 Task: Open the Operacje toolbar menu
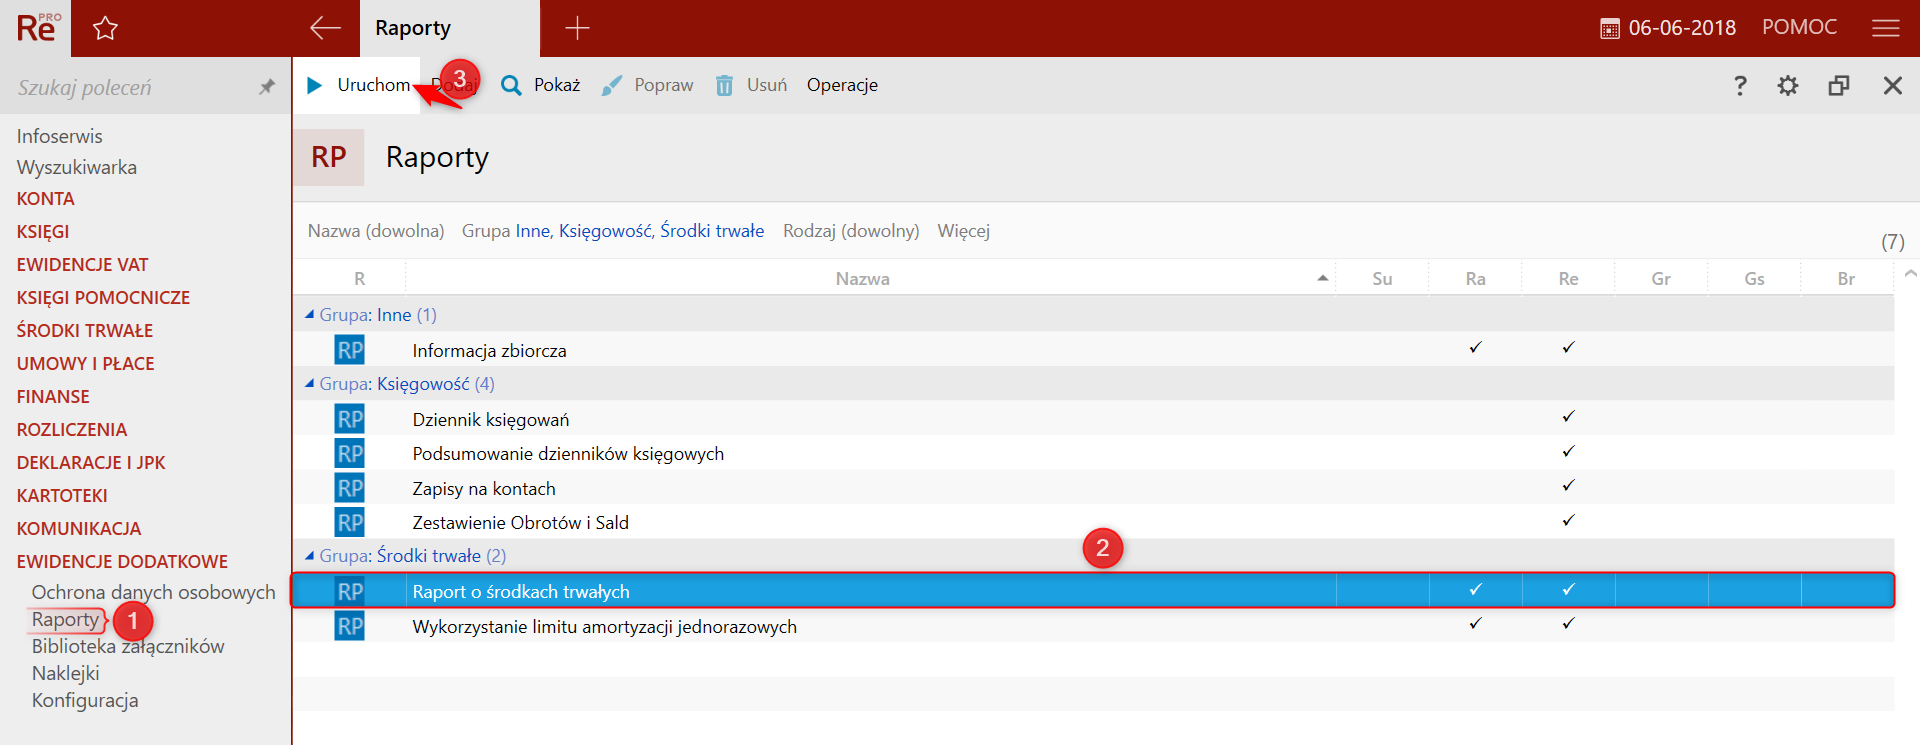click(x=842, y=85)
